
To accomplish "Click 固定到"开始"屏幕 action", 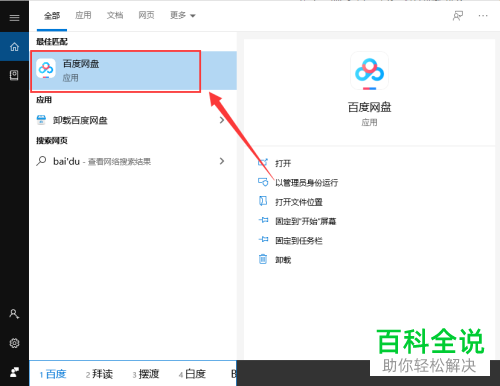I will pos(306,221).
